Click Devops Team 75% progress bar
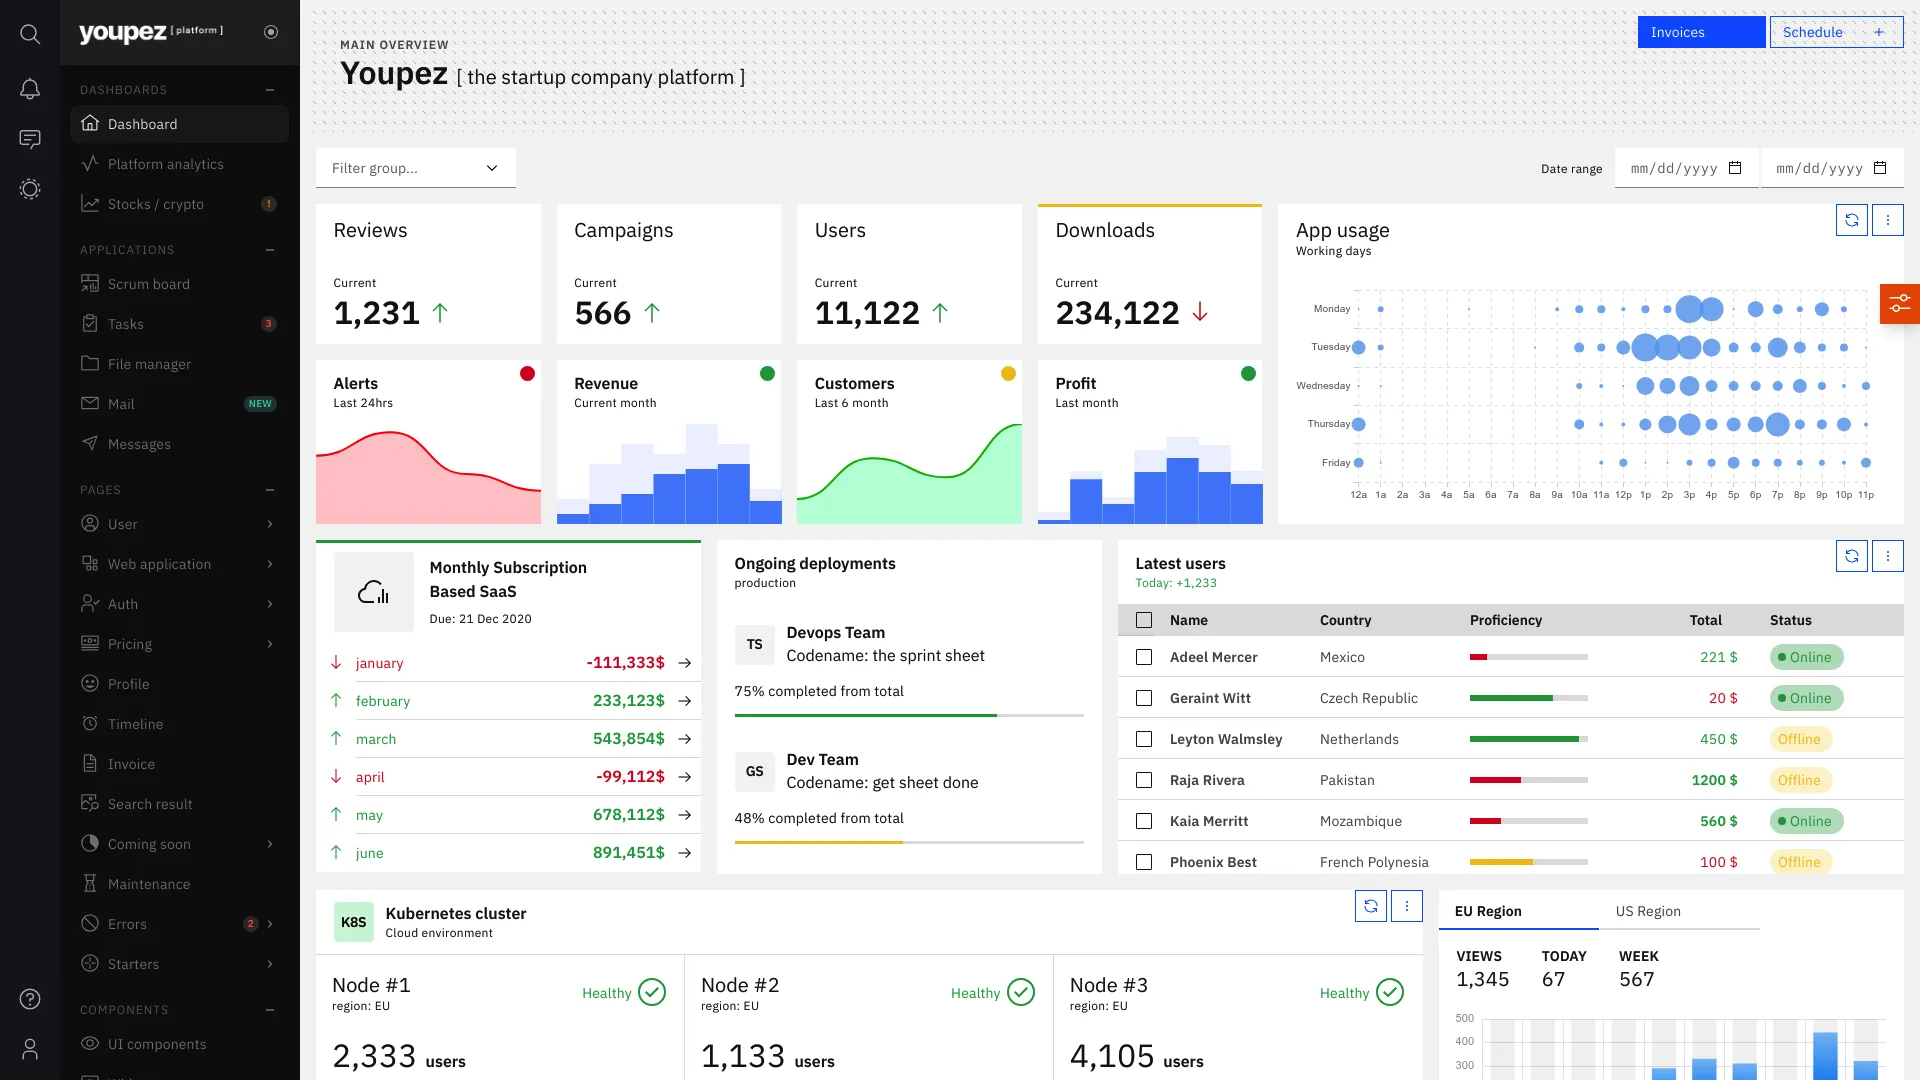The height and width of the screenshot is (1080, 1920). coord(909,715)
